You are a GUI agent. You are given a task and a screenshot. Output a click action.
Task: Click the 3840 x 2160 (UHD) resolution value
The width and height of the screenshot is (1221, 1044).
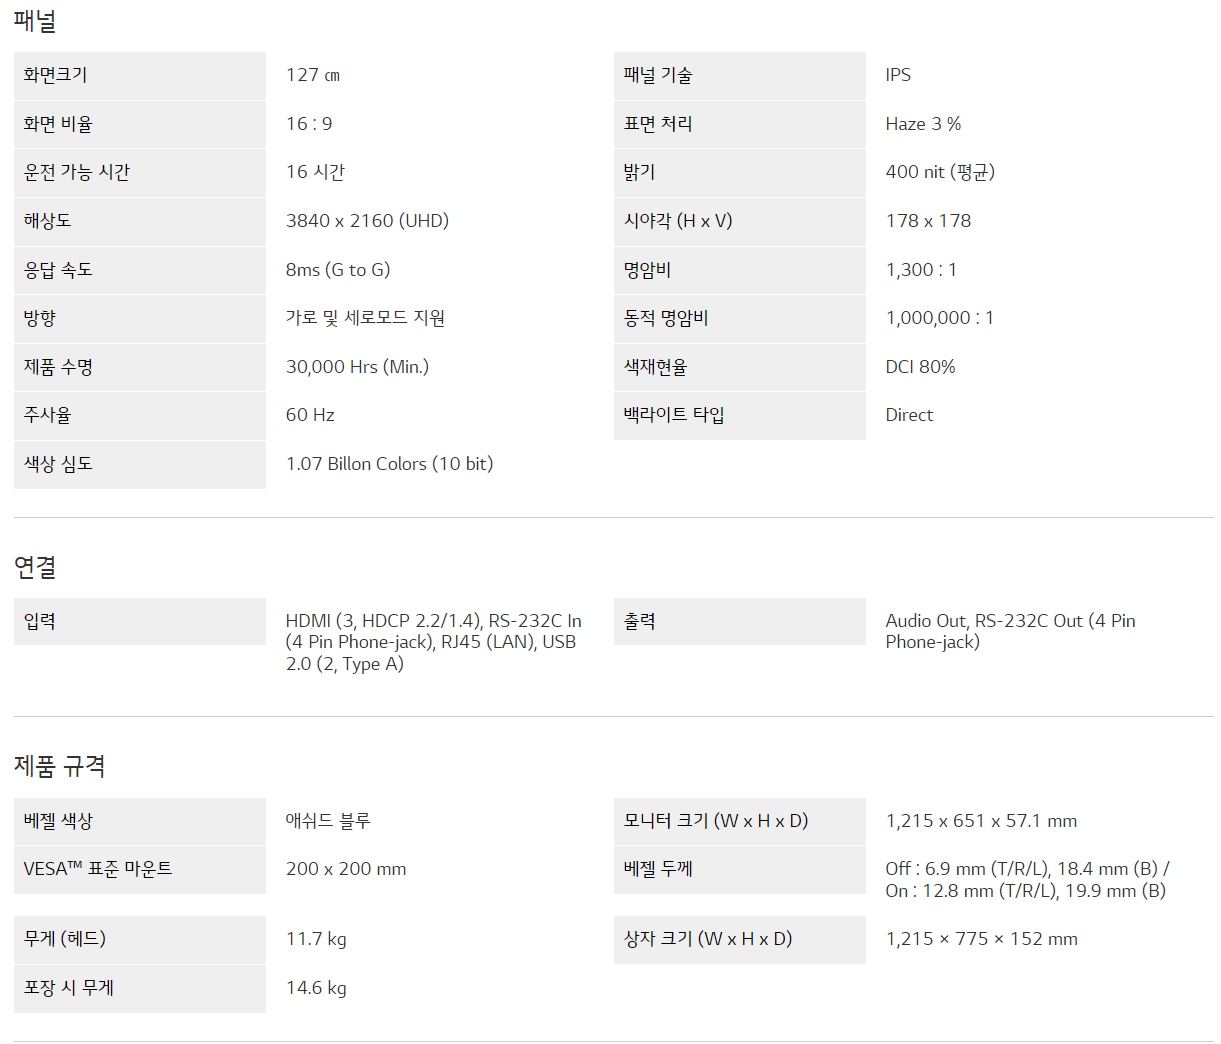point(367,221)
